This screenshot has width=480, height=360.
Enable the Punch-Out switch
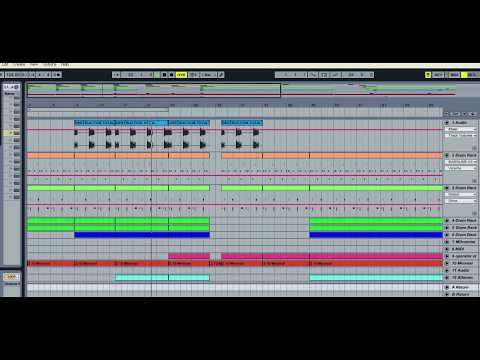pos(335,75)
